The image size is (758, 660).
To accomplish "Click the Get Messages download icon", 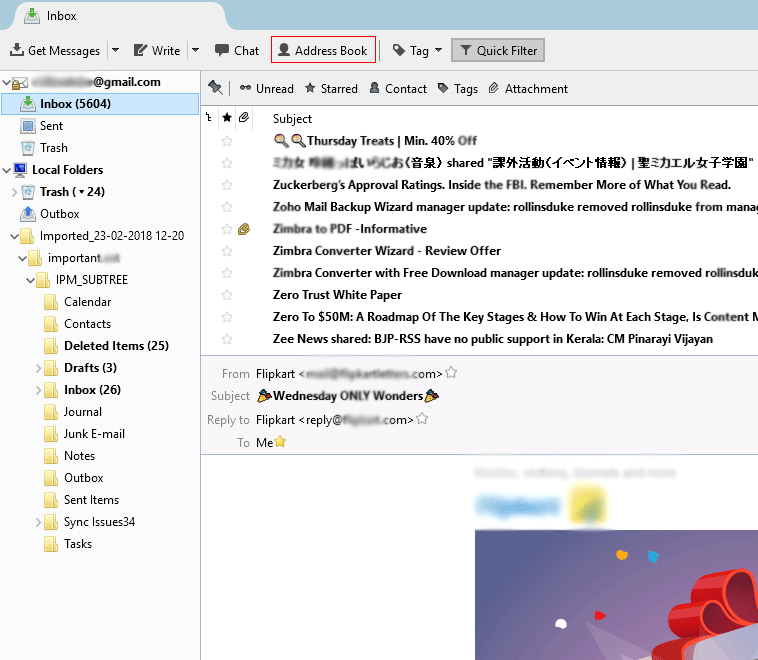I will [17, 51].
